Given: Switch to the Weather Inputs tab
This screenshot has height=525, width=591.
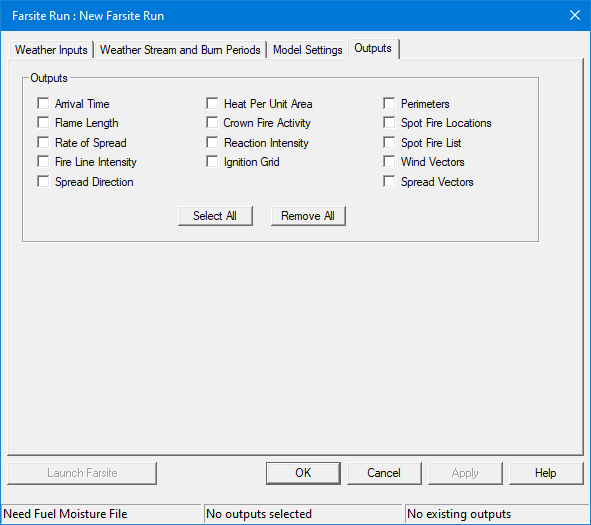Looking at the screenshot, I should (x=51, y=50).
